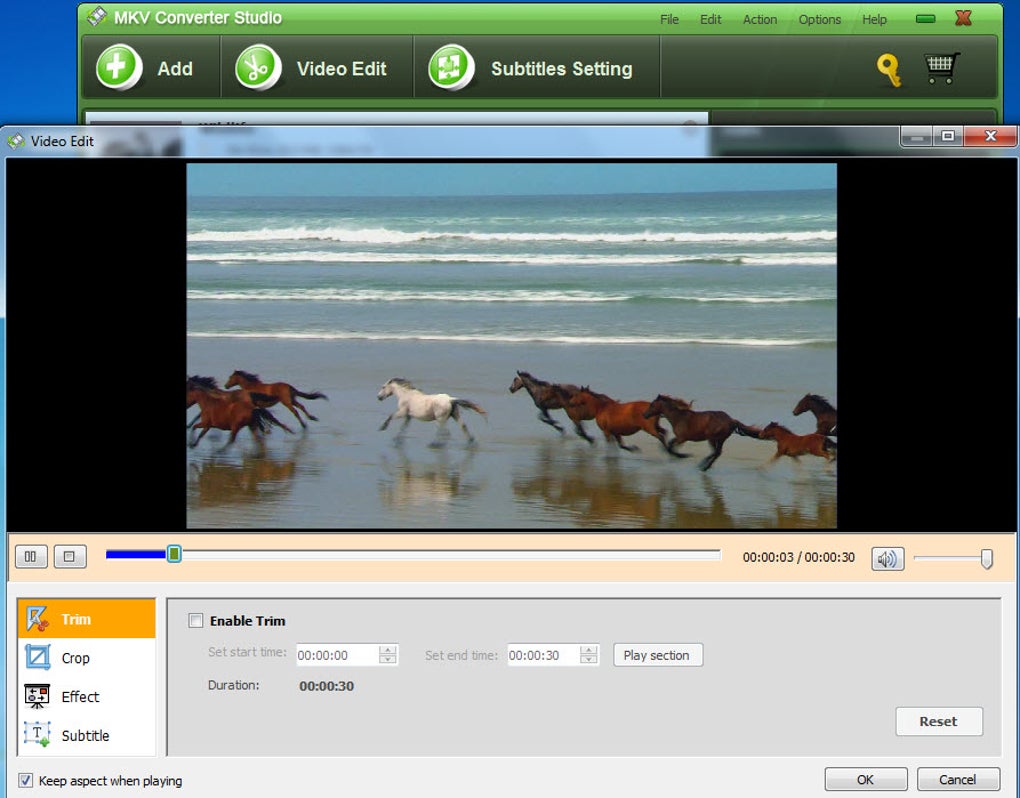This screenshot has height=798, width=1020.
Task: Click the Play section button
Action: pos(657,655)
